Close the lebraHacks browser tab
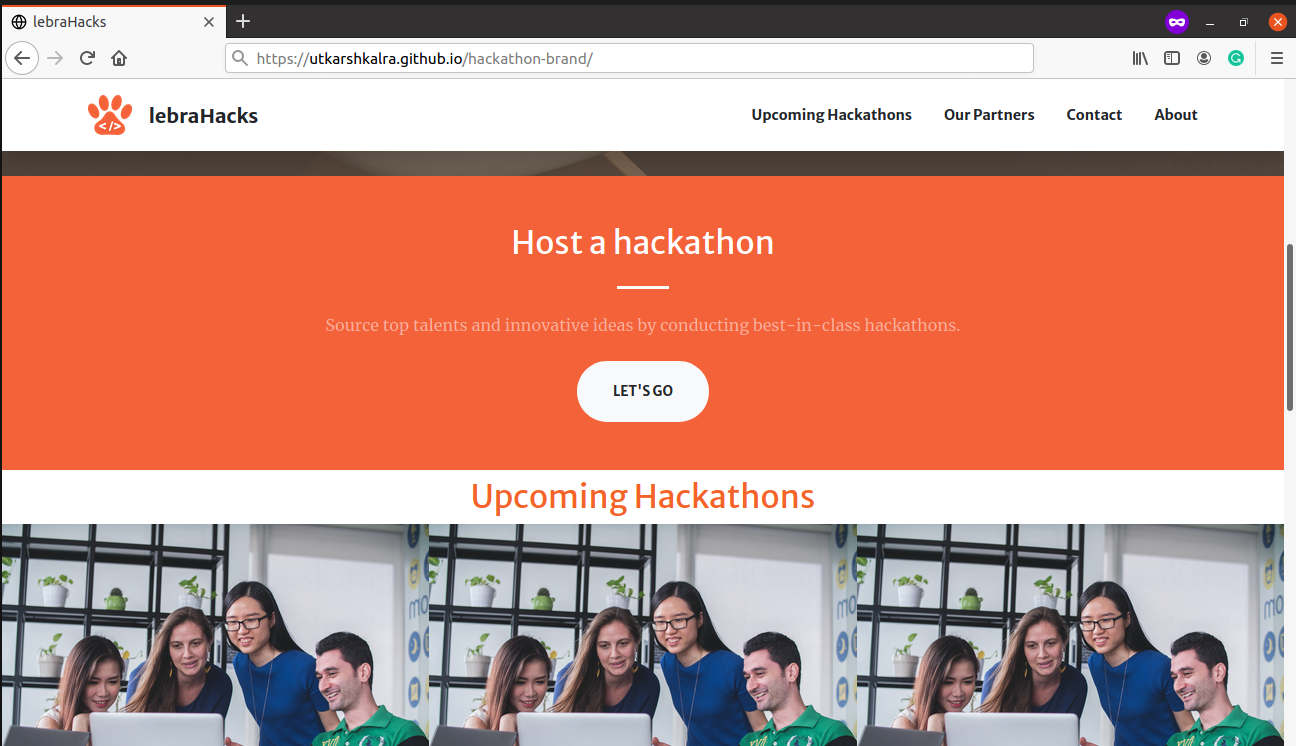 (x=209, y=21)
